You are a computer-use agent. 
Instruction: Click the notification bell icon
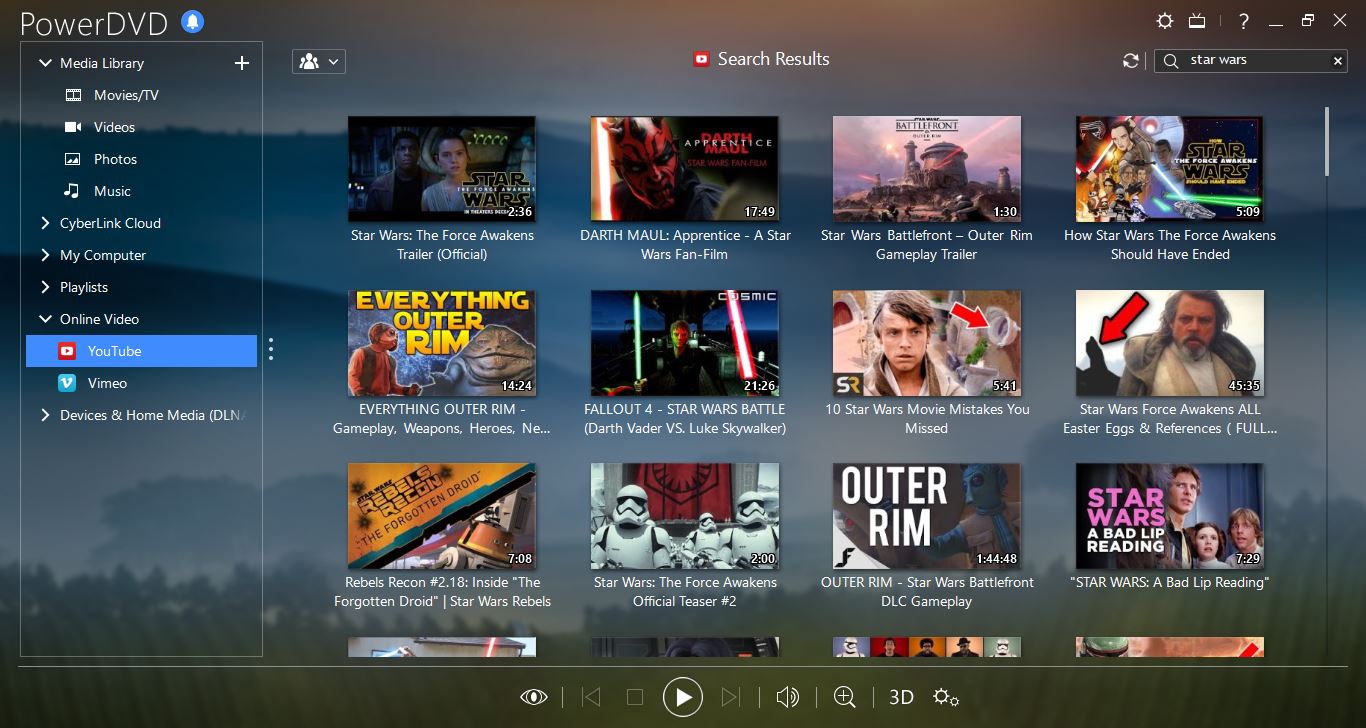pyautogui.click(x=193, y=21)
